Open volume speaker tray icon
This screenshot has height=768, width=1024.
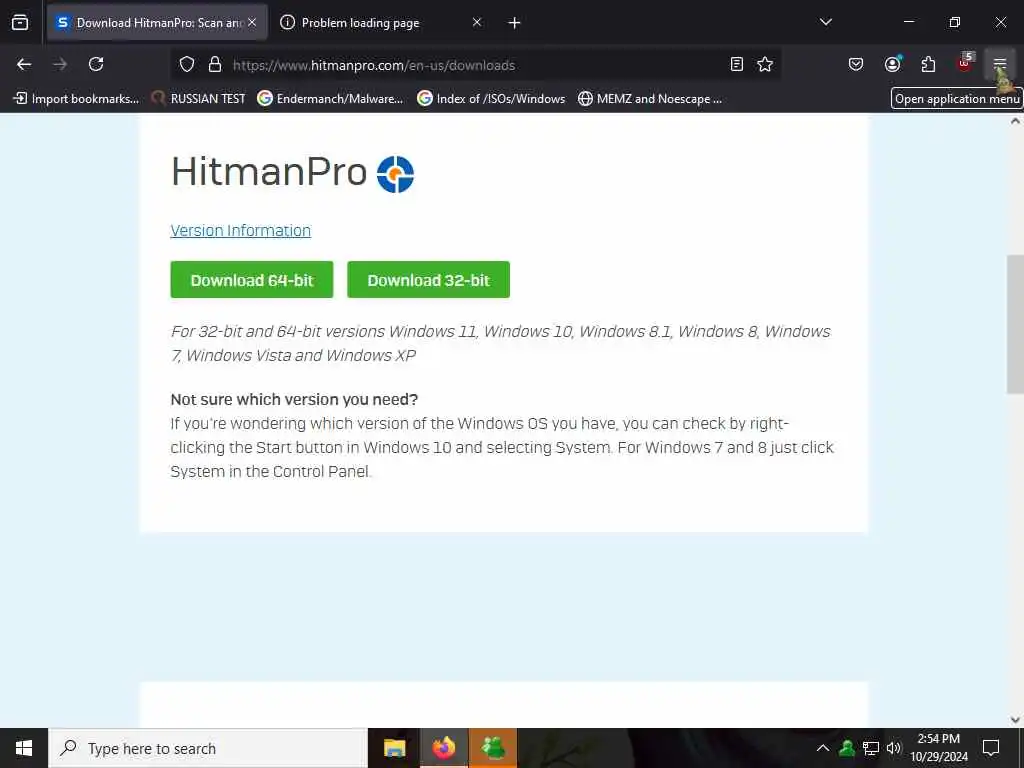(x=894, y=748)
